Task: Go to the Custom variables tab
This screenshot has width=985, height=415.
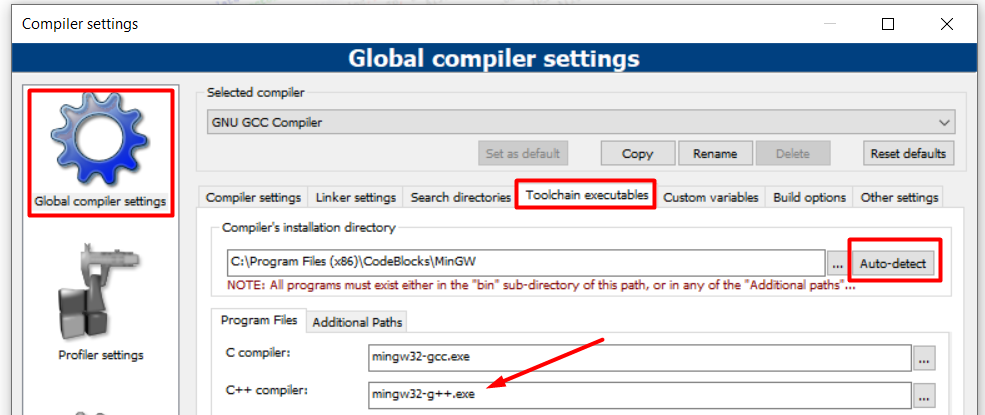Action: pyautogui.click(x=712, y=197)
